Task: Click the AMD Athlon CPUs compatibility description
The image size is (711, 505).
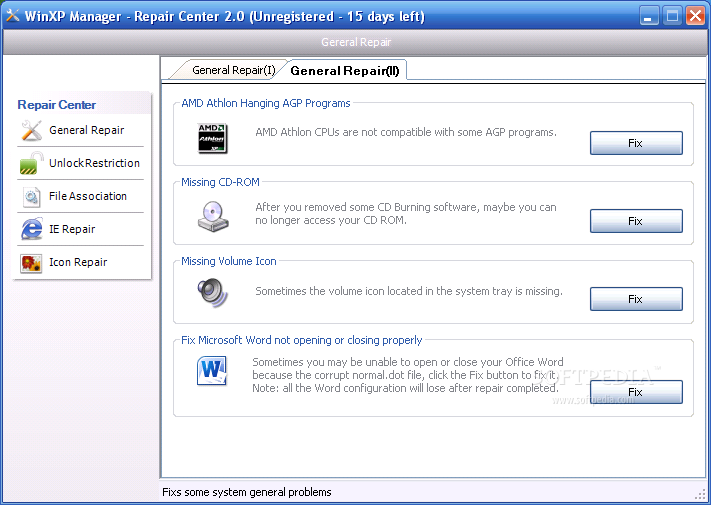Action: point(406,132)
